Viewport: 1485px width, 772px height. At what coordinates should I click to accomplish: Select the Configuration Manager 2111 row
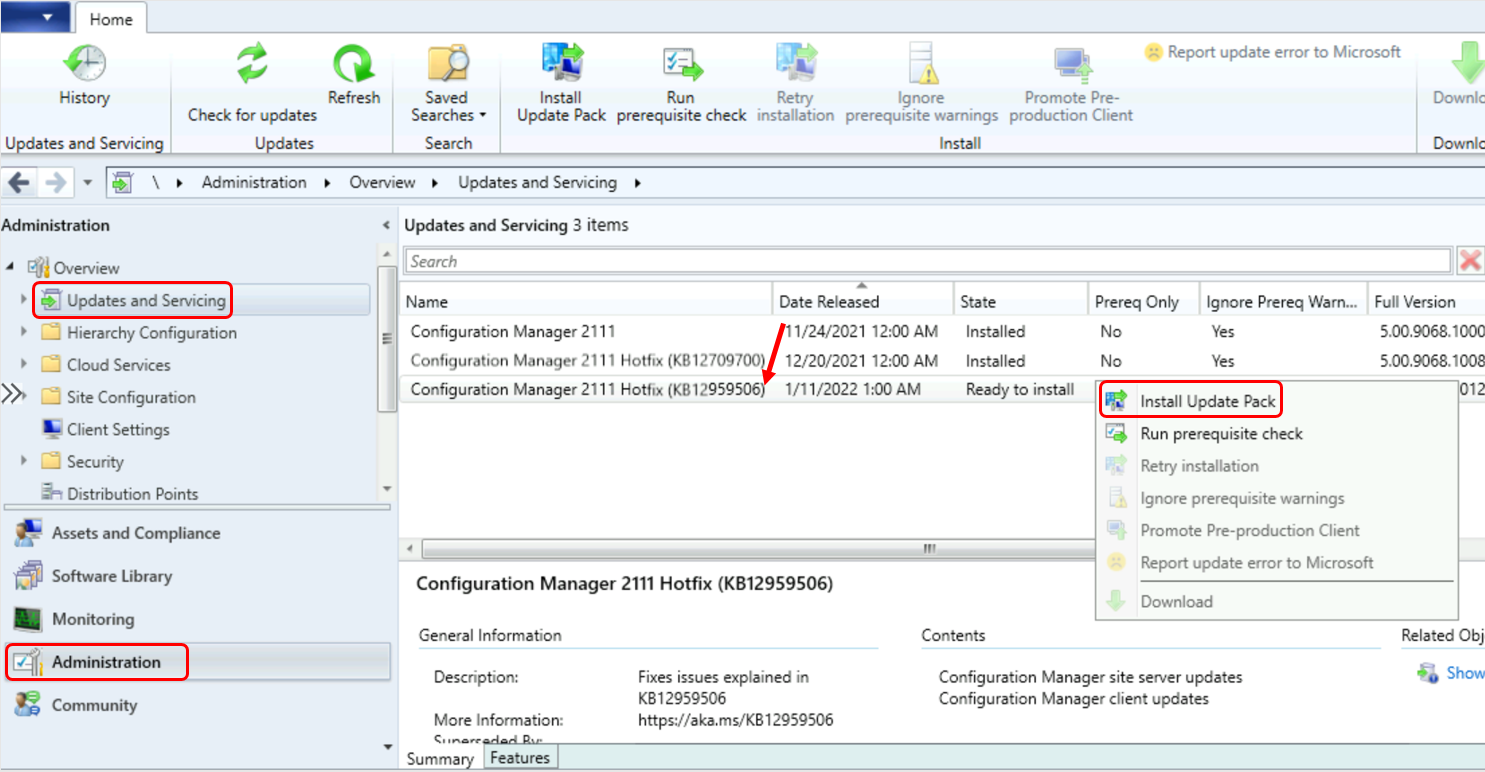coord(942,331)
